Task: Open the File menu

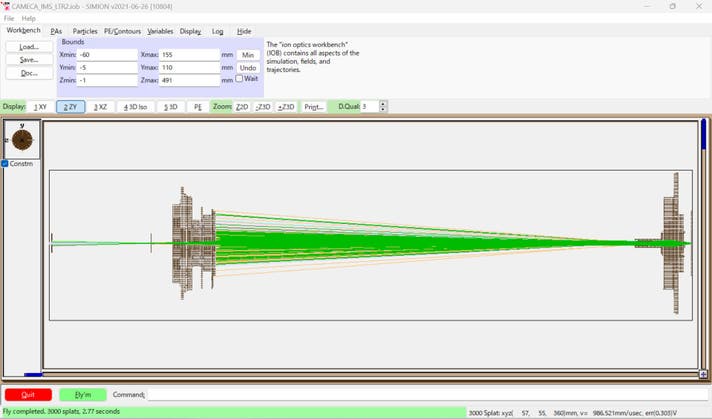Action: pyautogui.click(x=9, y=18)
